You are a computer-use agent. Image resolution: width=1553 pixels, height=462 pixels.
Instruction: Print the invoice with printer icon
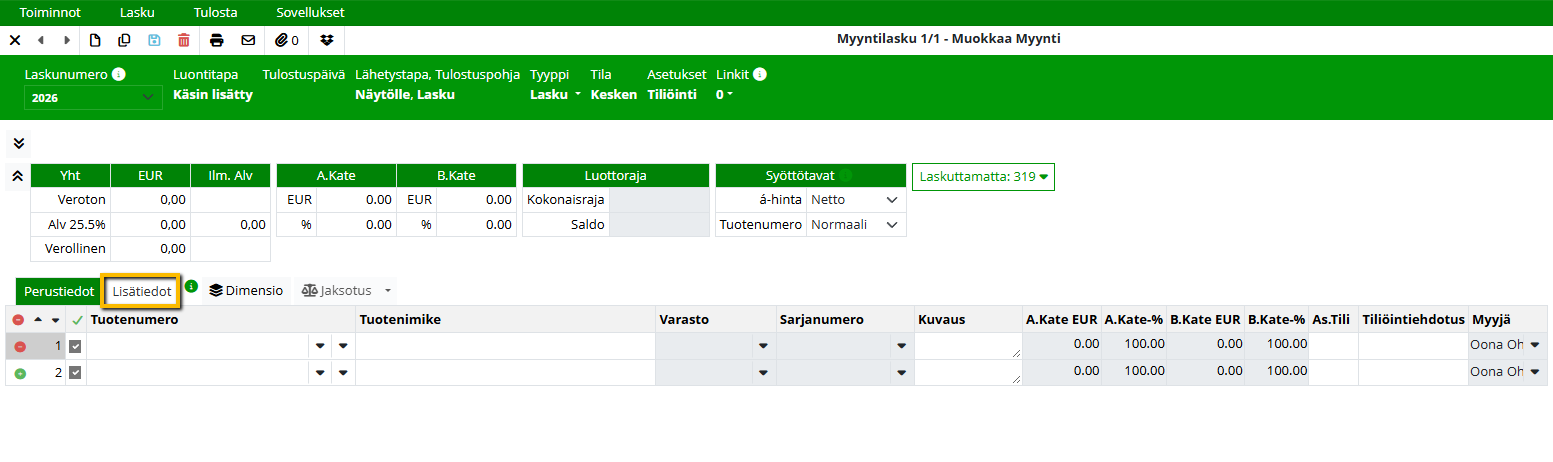pyautogui.click(x=217, y=40)
